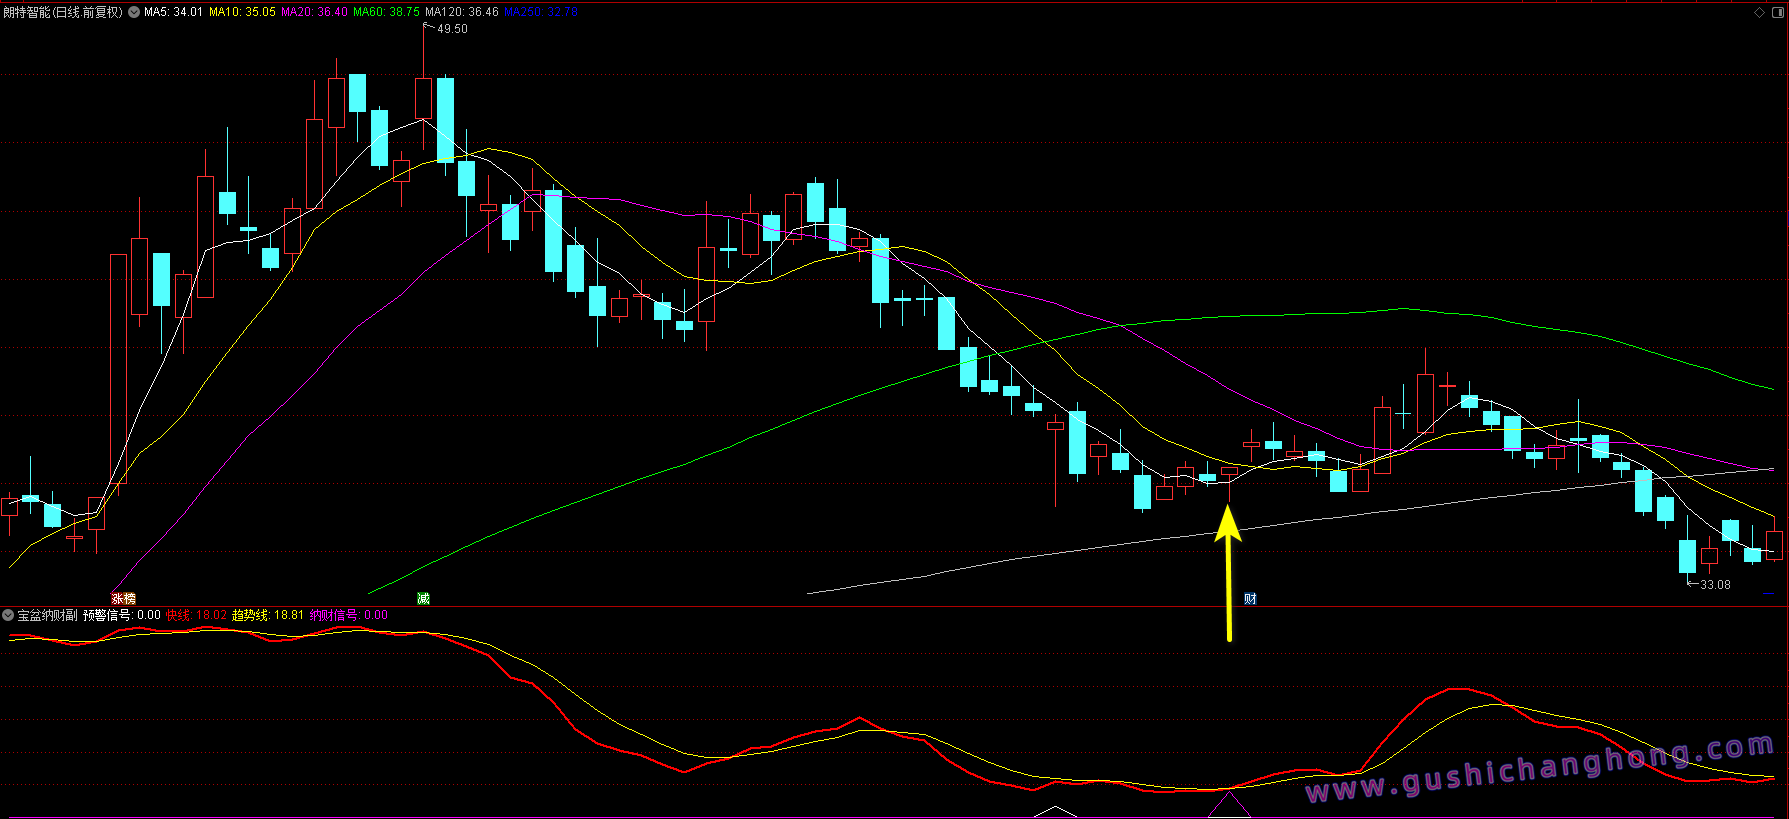
Task: Toggle the side panel icon at top right
Action: (x=1777, y=12)
